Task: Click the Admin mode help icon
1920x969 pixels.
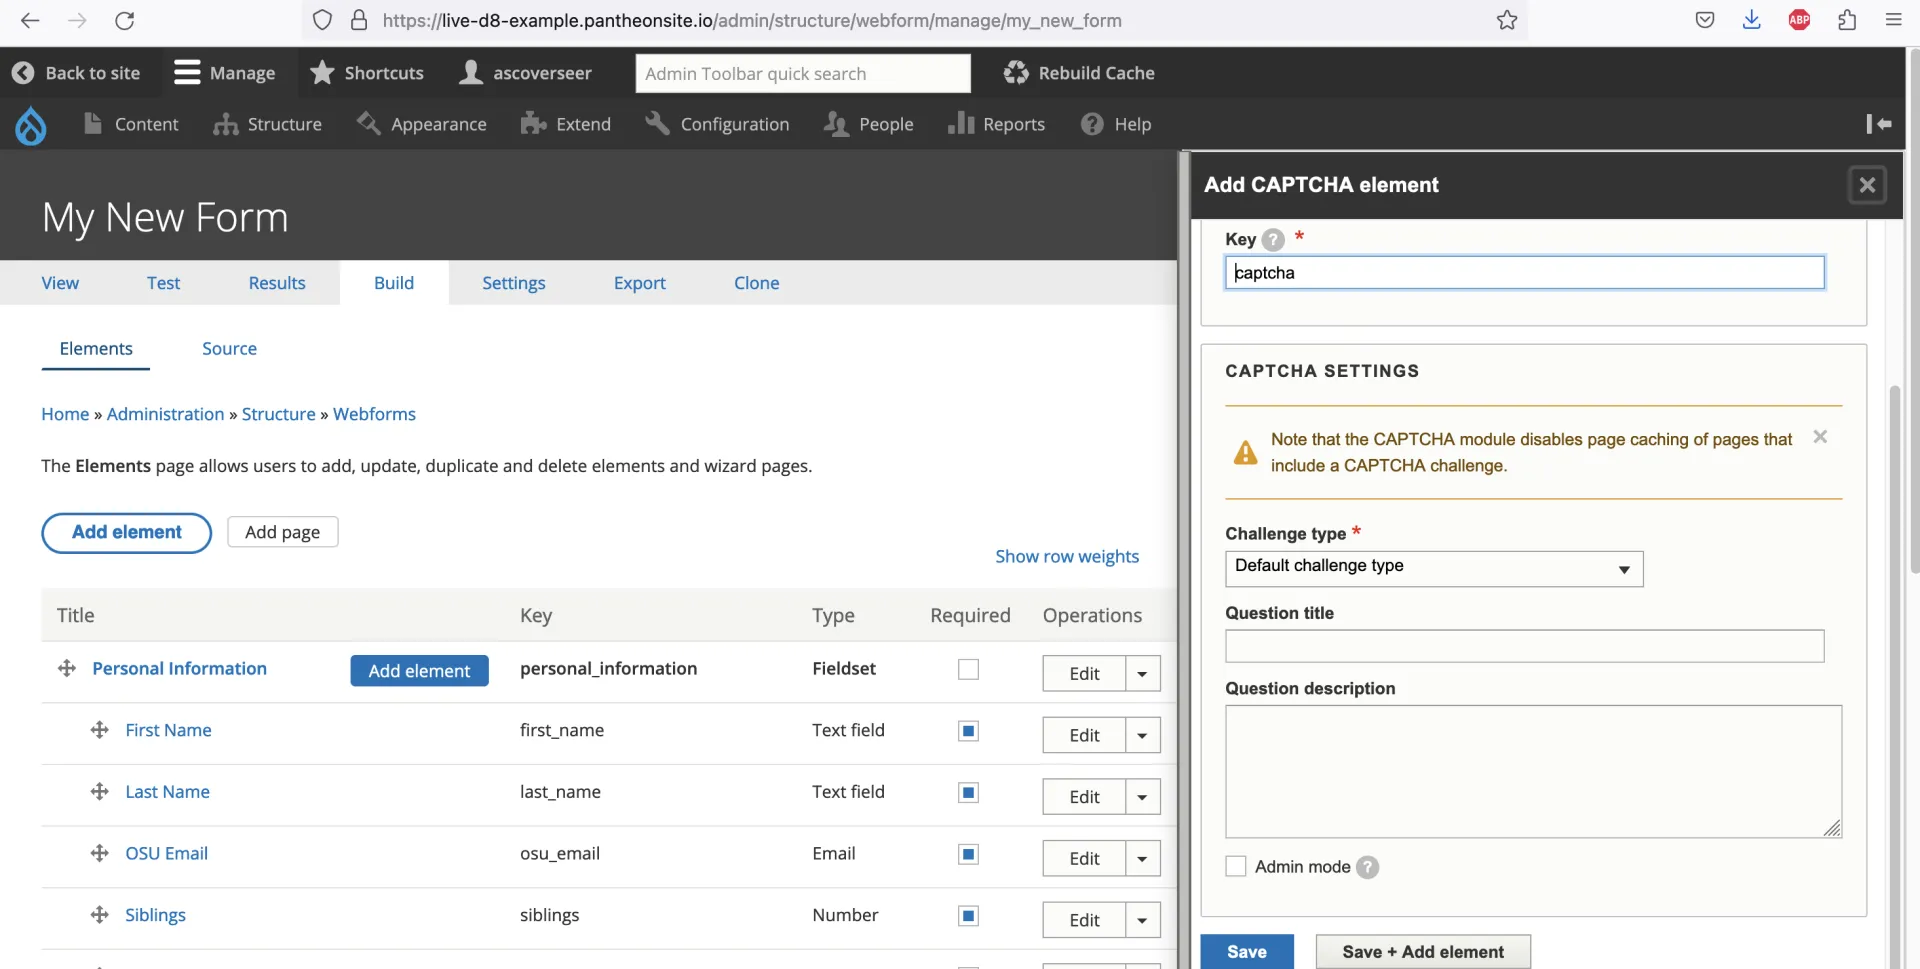Action: [x=1367, y=867]
